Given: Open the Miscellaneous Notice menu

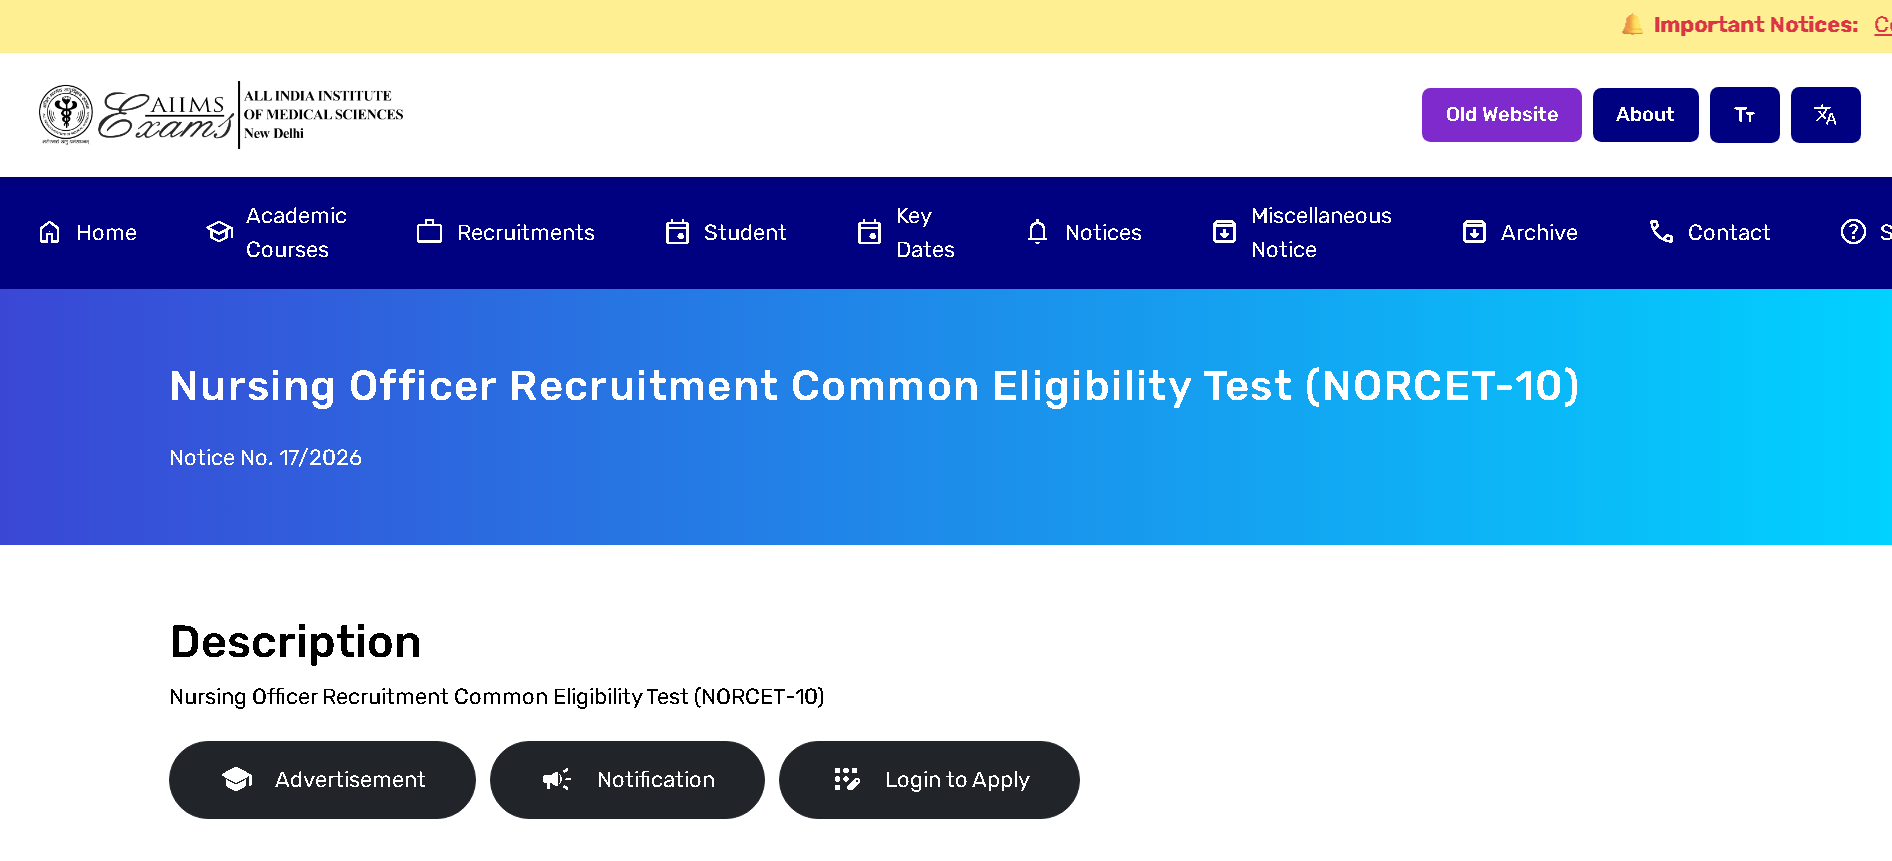Looking at the screenshot, I should (x=1301, y=233).
